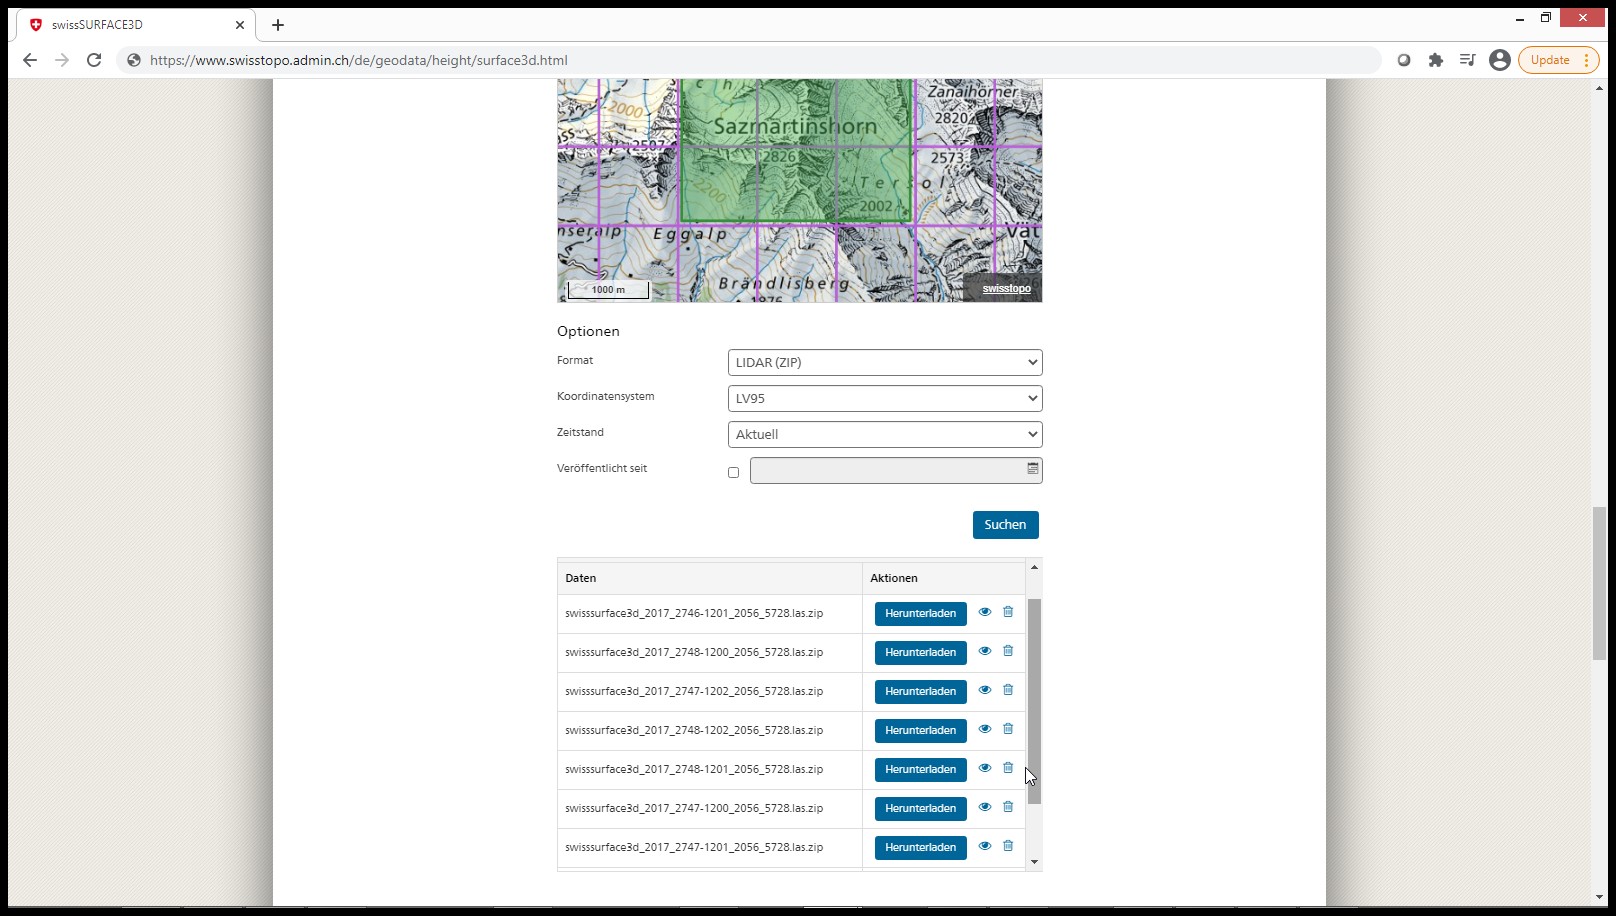This screenshot has height=916, width=1616.
Task: Open a new browser tab
Action: 278,25
